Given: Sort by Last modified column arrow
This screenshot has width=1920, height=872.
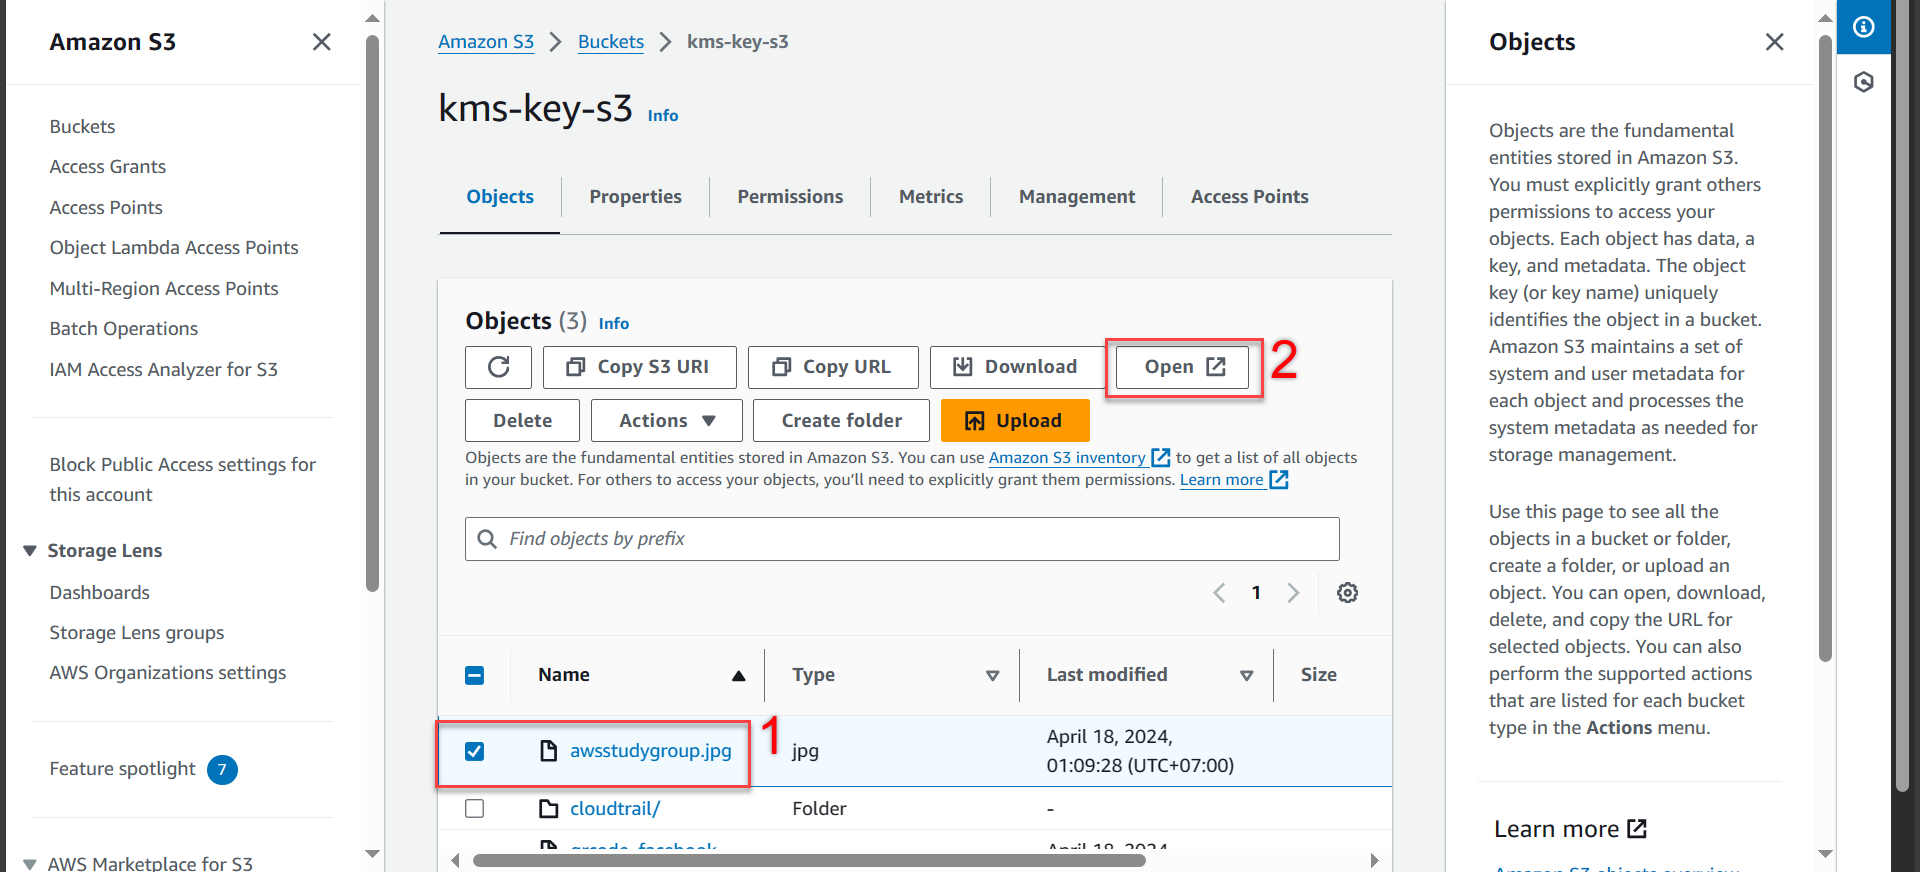Looking at the screenshot, I should (x=1246, y=676).
